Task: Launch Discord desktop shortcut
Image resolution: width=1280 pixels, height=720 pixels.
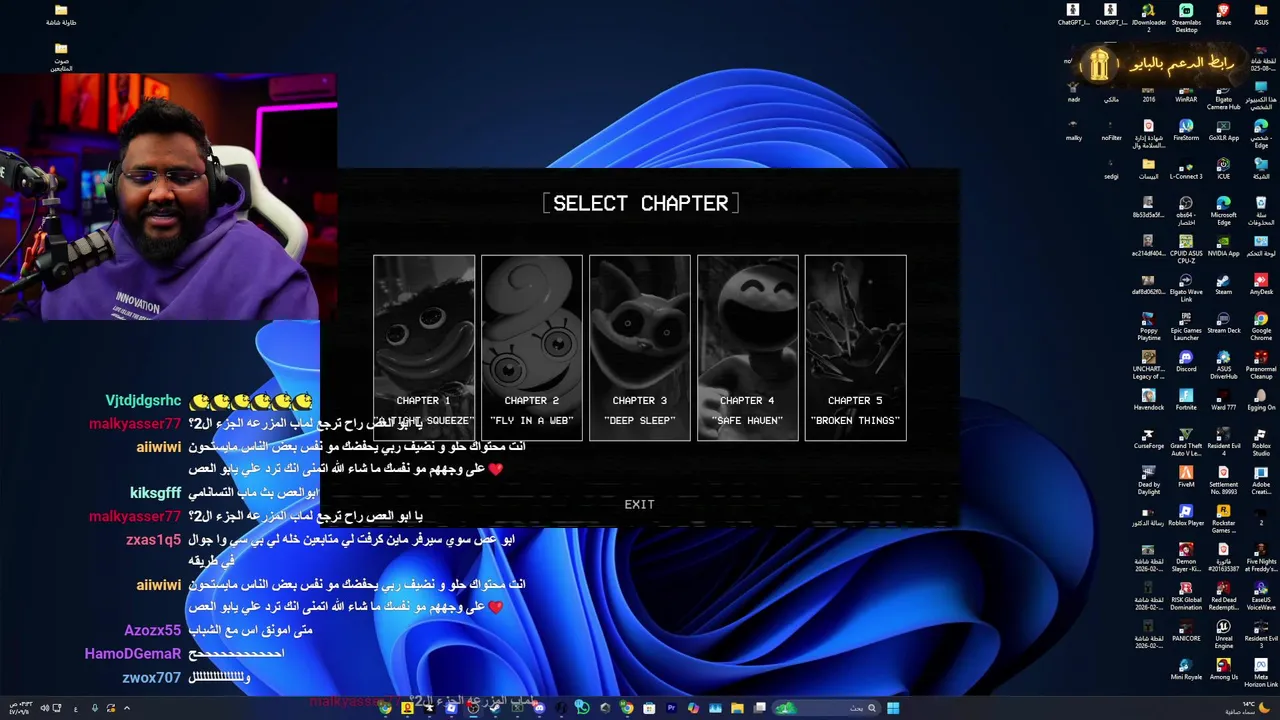Action: click(x=1186, y=360)
